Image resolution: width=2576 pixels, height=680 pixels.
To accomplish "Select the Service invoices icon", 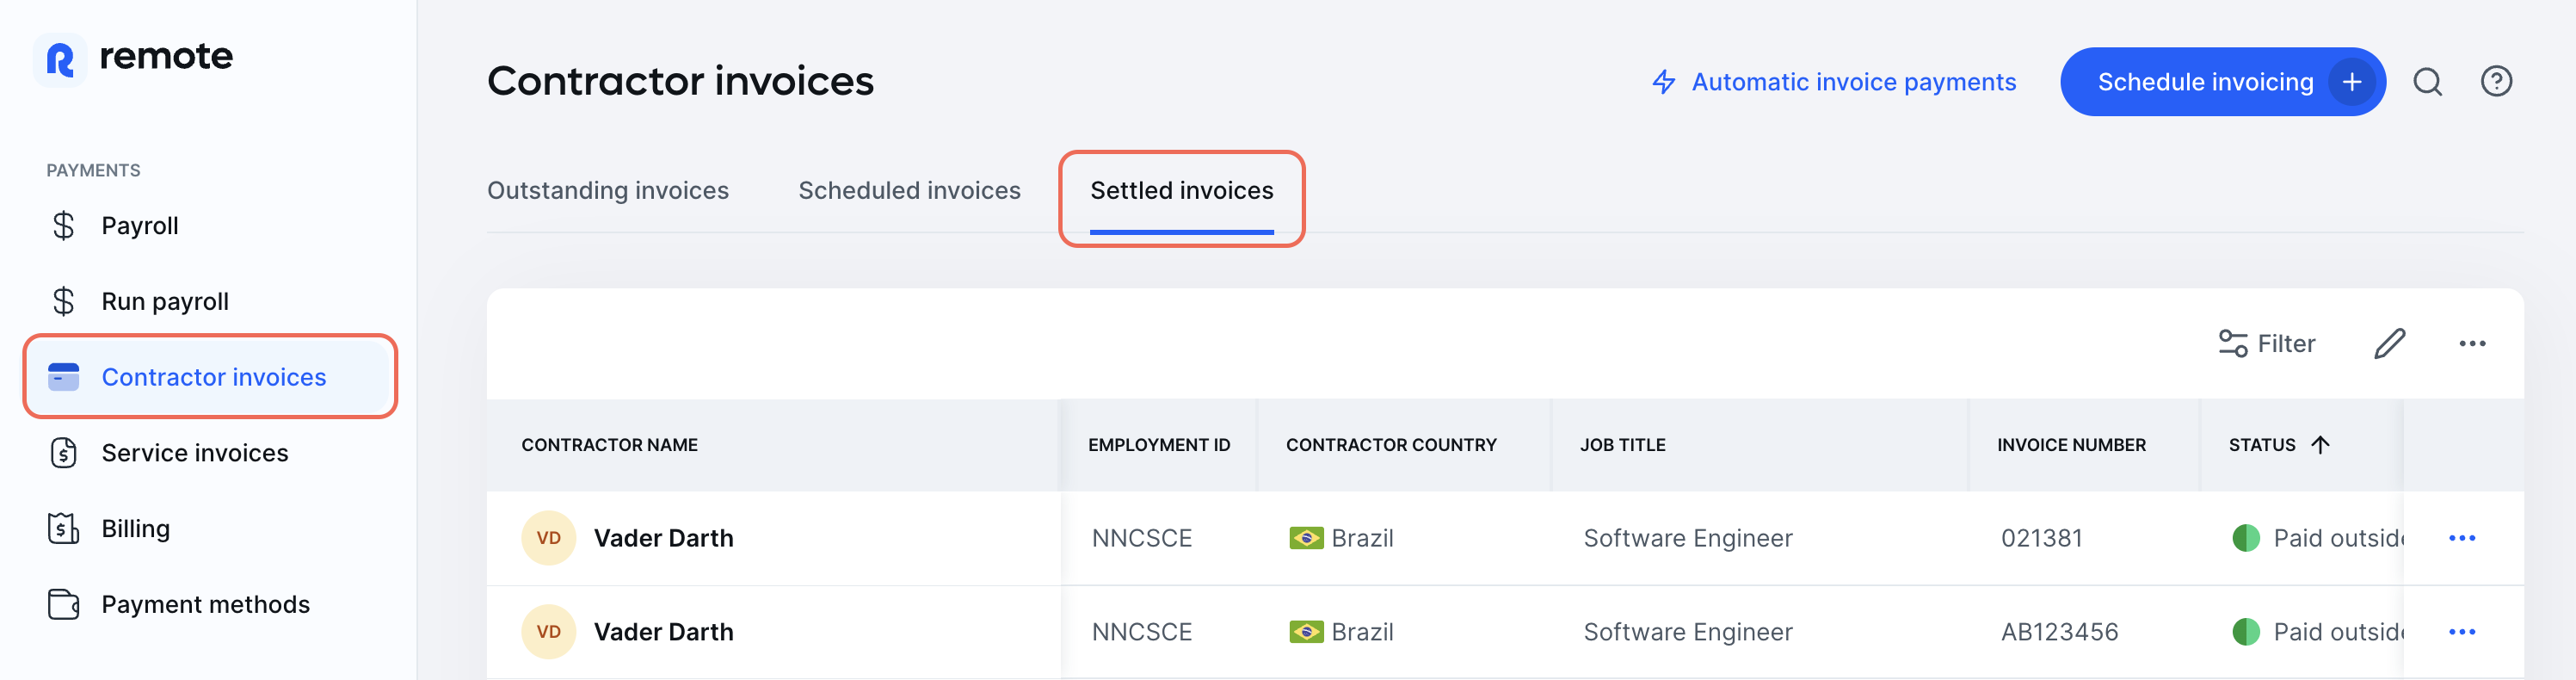I will click(63, 452).
